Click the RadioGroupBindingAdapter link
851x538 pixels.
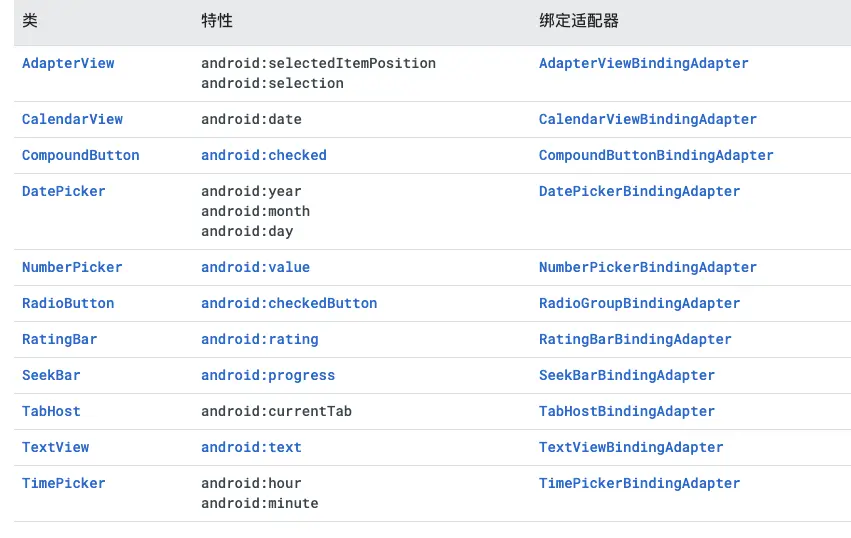(639, 303)
